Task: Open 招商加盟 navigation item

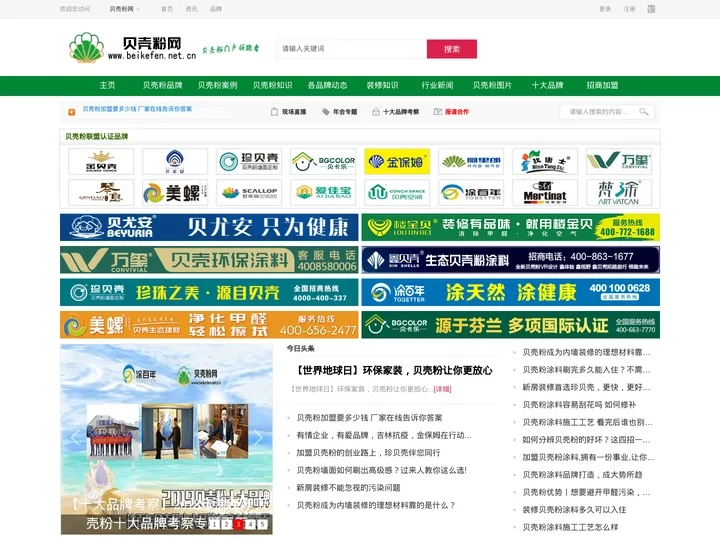Action: click(x=602, y=85)
